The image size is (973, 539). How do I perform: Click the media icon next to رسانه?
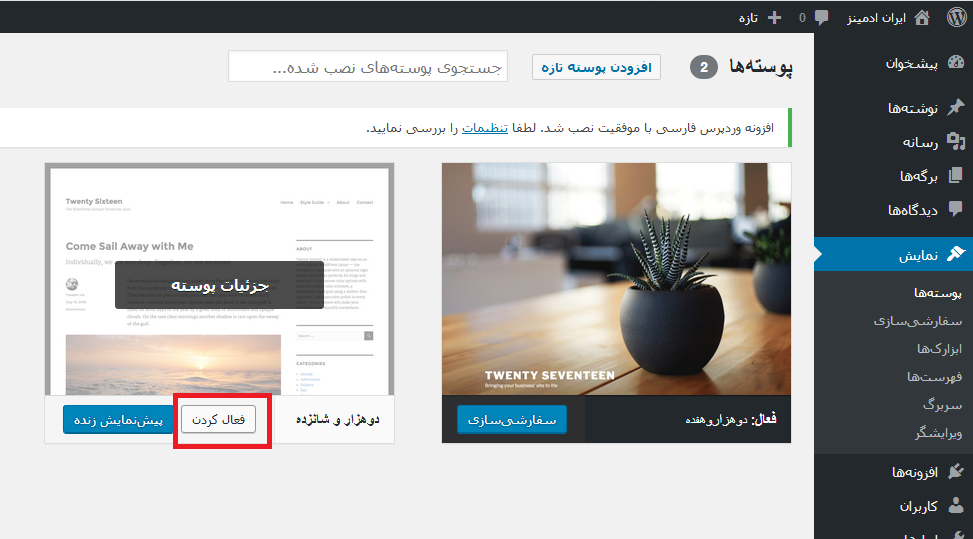(956, 141)
